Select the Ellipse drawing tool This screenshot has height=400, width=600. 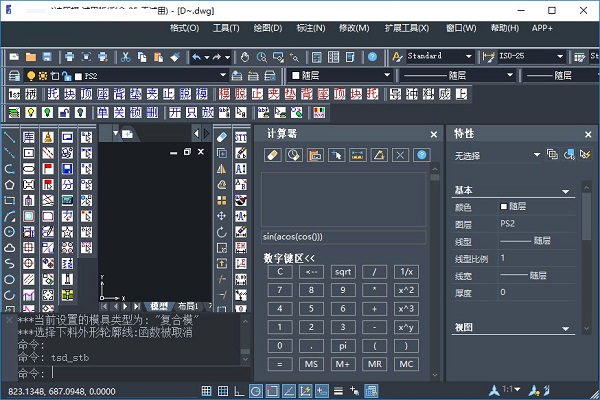click(9, 279)
